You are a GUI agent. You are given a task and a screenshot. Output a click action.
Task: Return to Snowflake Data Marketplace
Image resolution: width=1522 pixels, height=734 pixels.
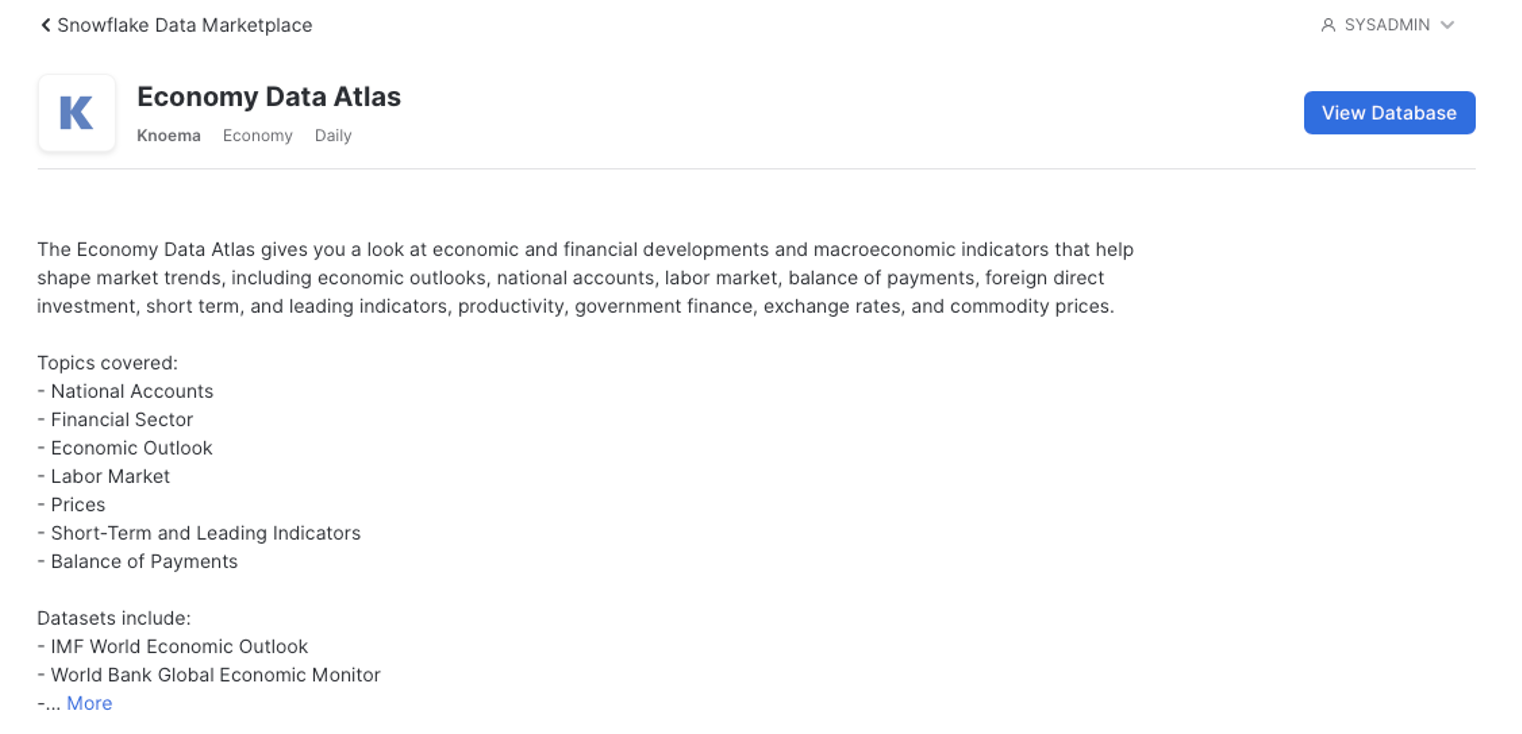point(184,25)
